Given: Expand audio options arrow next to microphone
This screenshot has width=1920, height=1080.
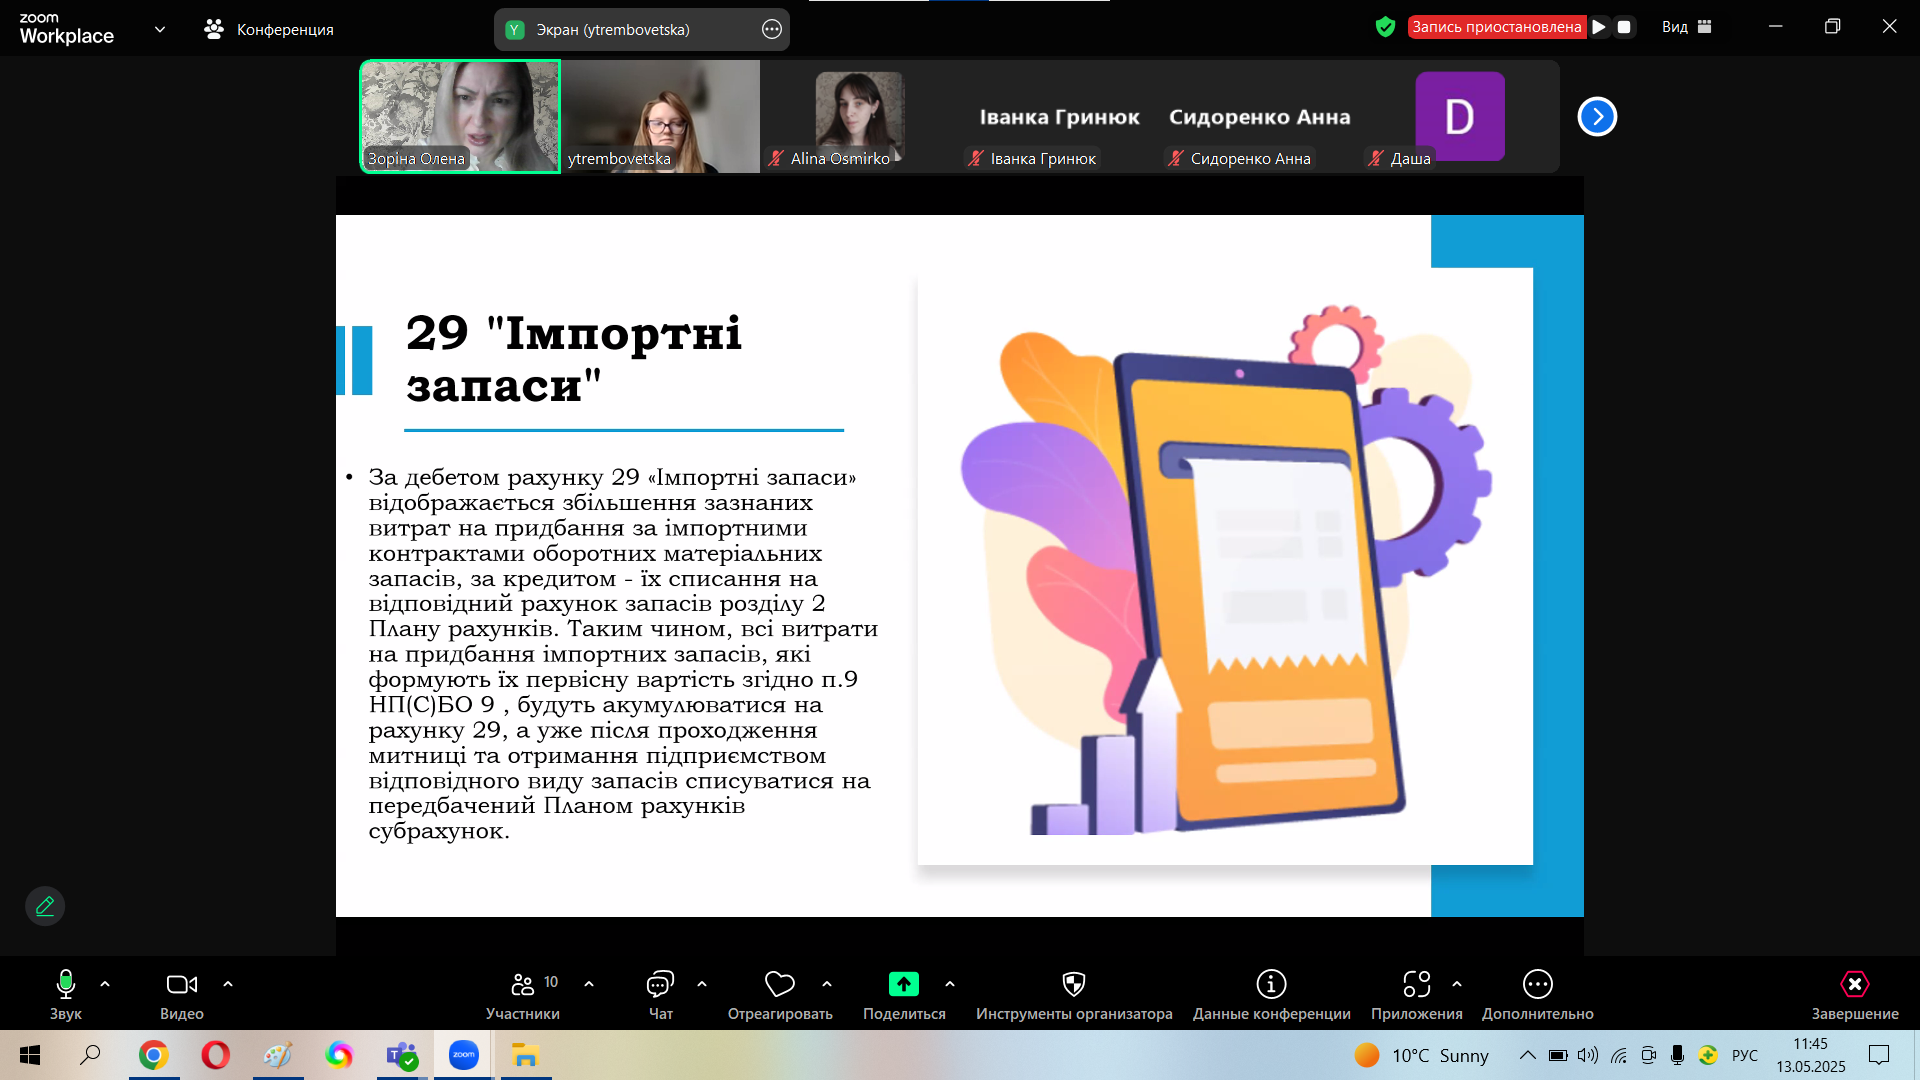Looking at the screenshot, I should 105,984.
